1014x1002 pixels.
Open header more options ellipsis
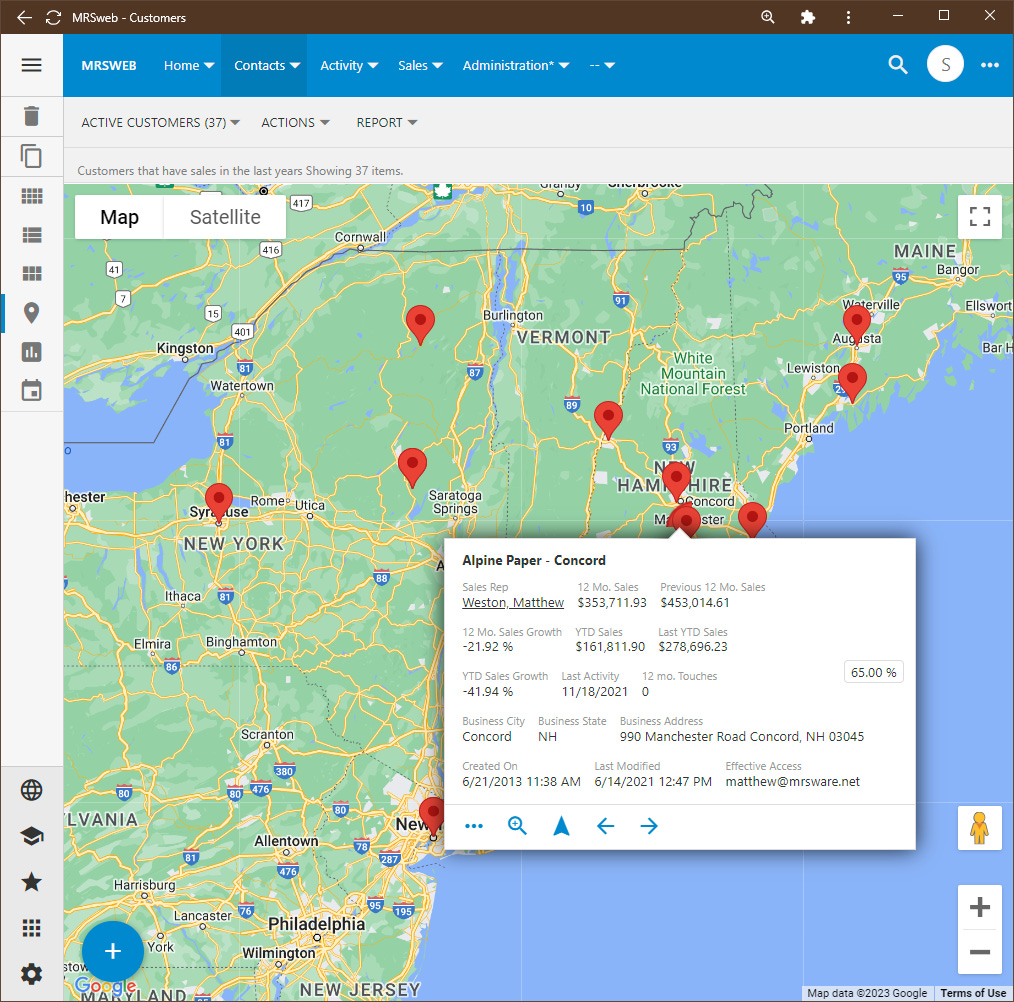coord(989,65)
